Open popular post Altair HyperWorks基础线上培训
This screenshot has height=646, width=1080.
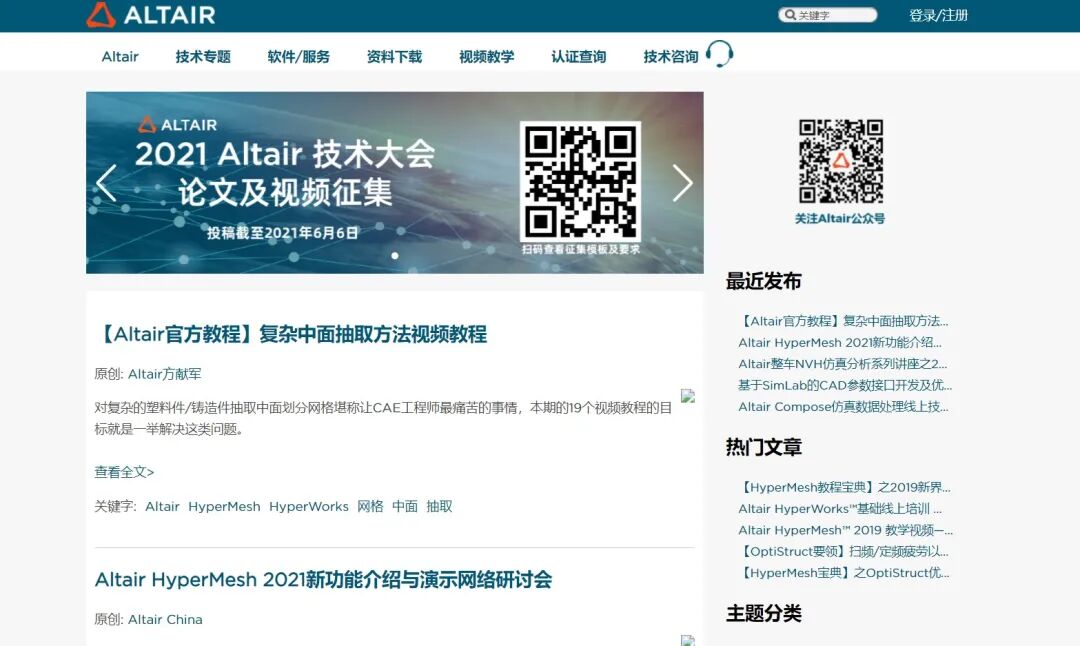(840, 508)
